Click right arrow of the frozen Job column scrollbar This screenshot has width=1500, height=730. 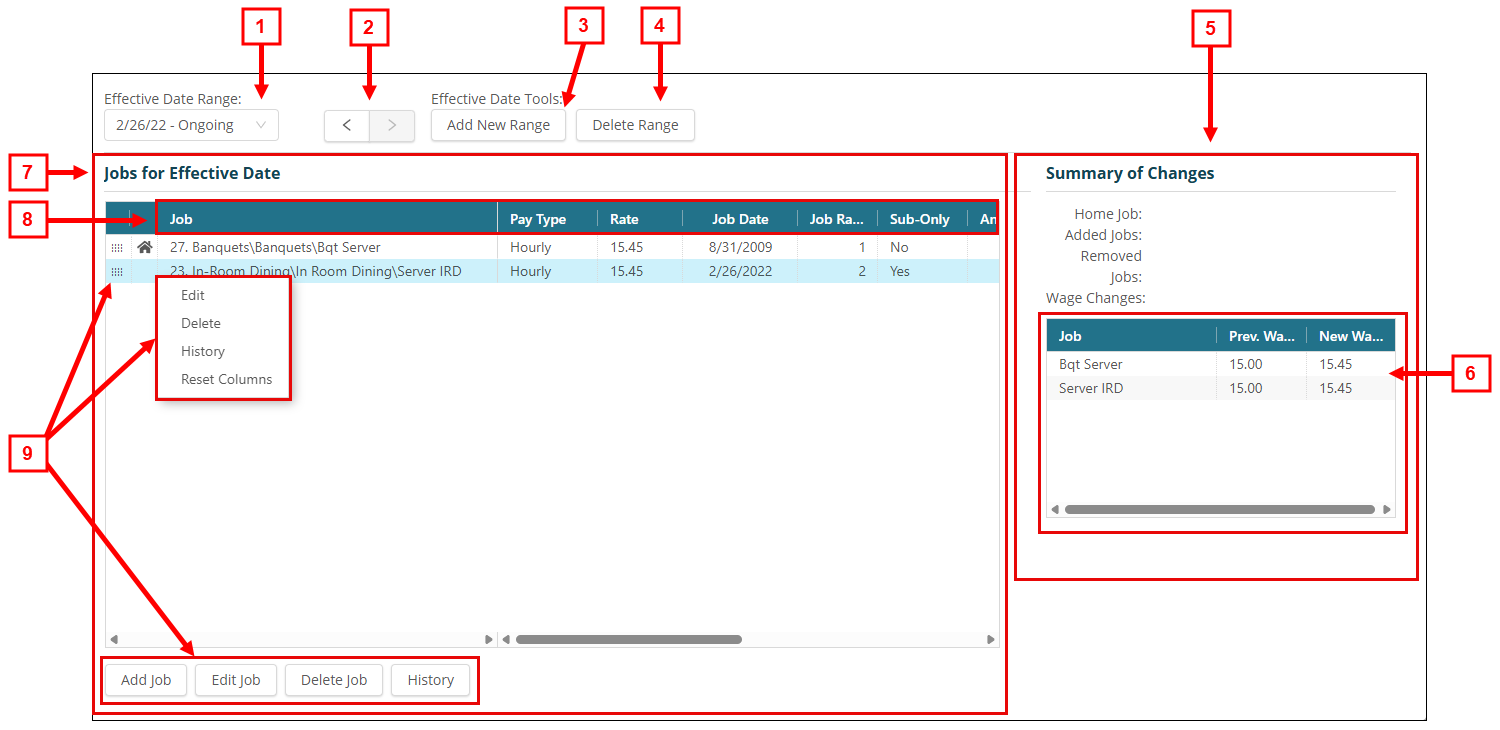tap(489, 639)
